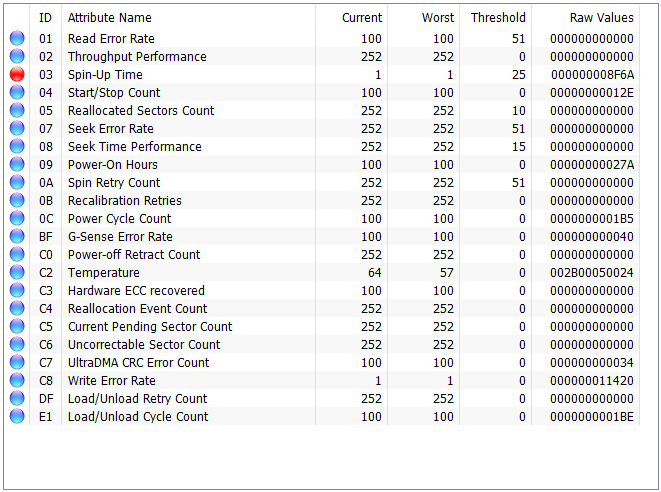Viewport: 661px width, 492px height.
Task: Sort by the Threshold column header
Action: (x=498, y=18)
